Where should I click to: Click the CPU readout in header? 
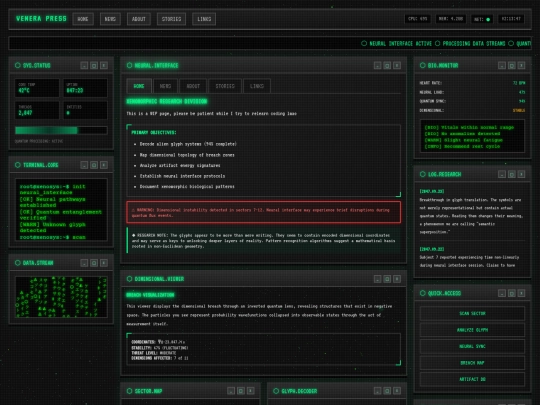[x=418, y=19]
